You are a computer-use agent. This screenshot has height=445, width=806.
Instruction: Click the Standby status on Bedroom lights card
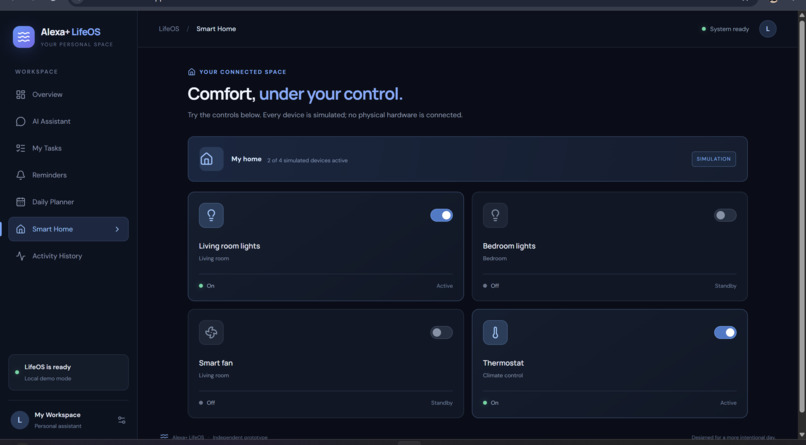[x=725, y=286]
